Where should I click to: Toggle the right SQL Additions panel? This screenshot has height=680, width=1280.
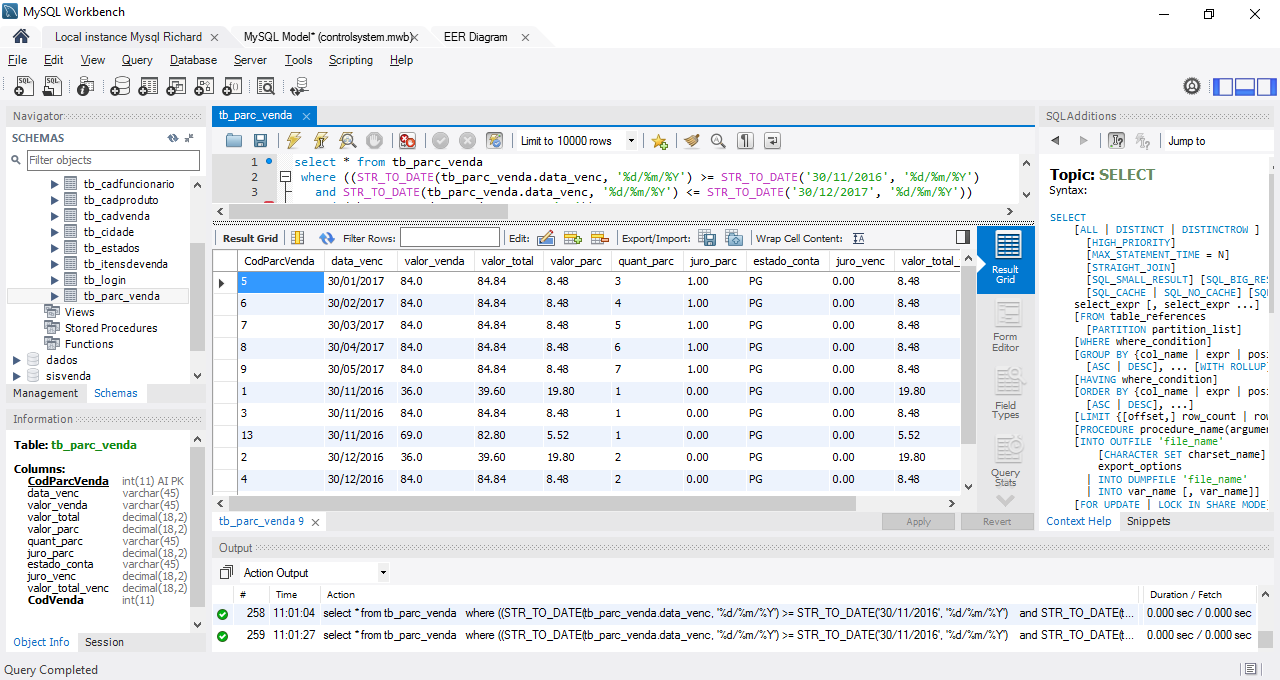pos(1266,86)
